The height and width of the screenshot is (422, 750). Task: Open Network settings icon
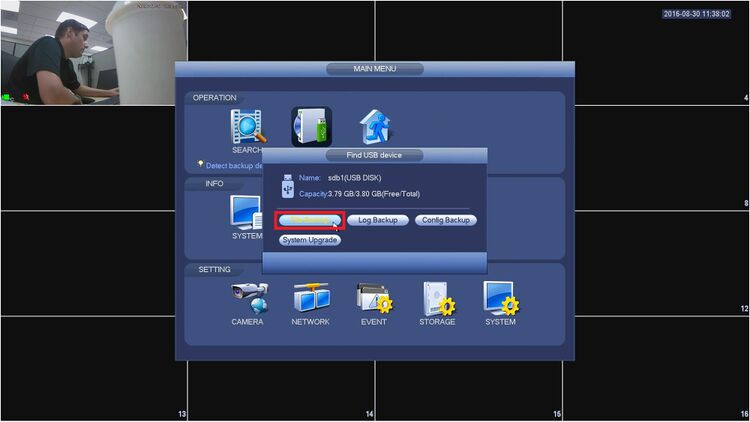tap(311, 298)
